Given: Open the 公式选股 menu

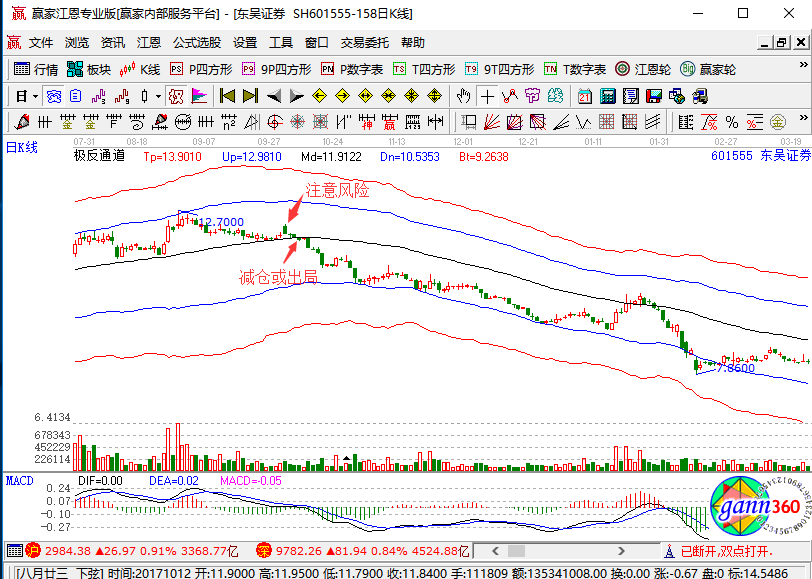Looking at the screenshot, I should pos(197,42).
